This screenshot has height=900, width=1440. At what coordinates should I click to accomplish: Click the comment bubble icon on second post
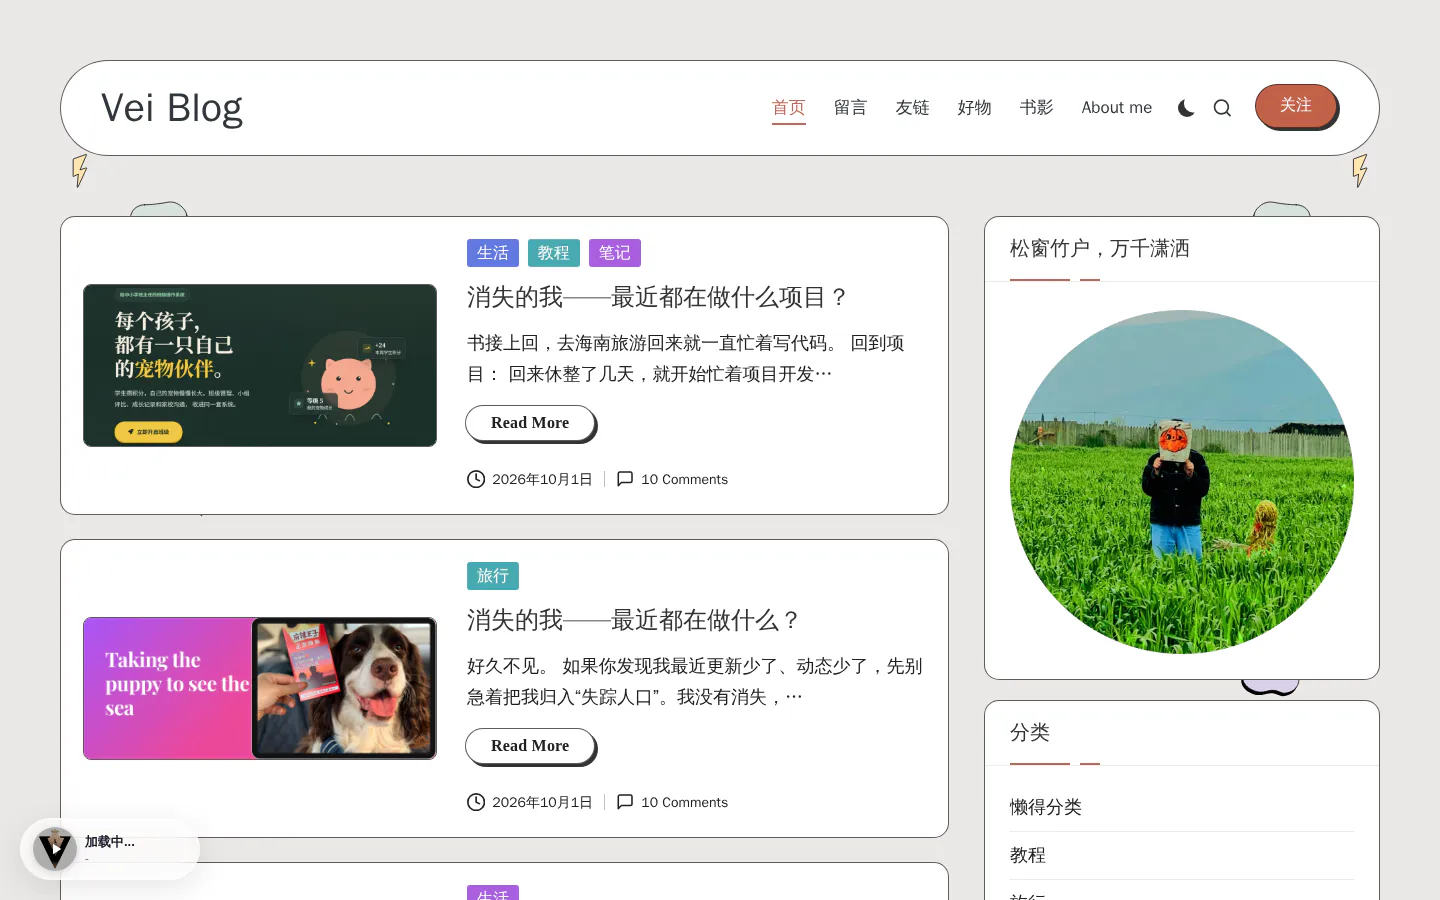pyautogui.click(x=625, y=802)
